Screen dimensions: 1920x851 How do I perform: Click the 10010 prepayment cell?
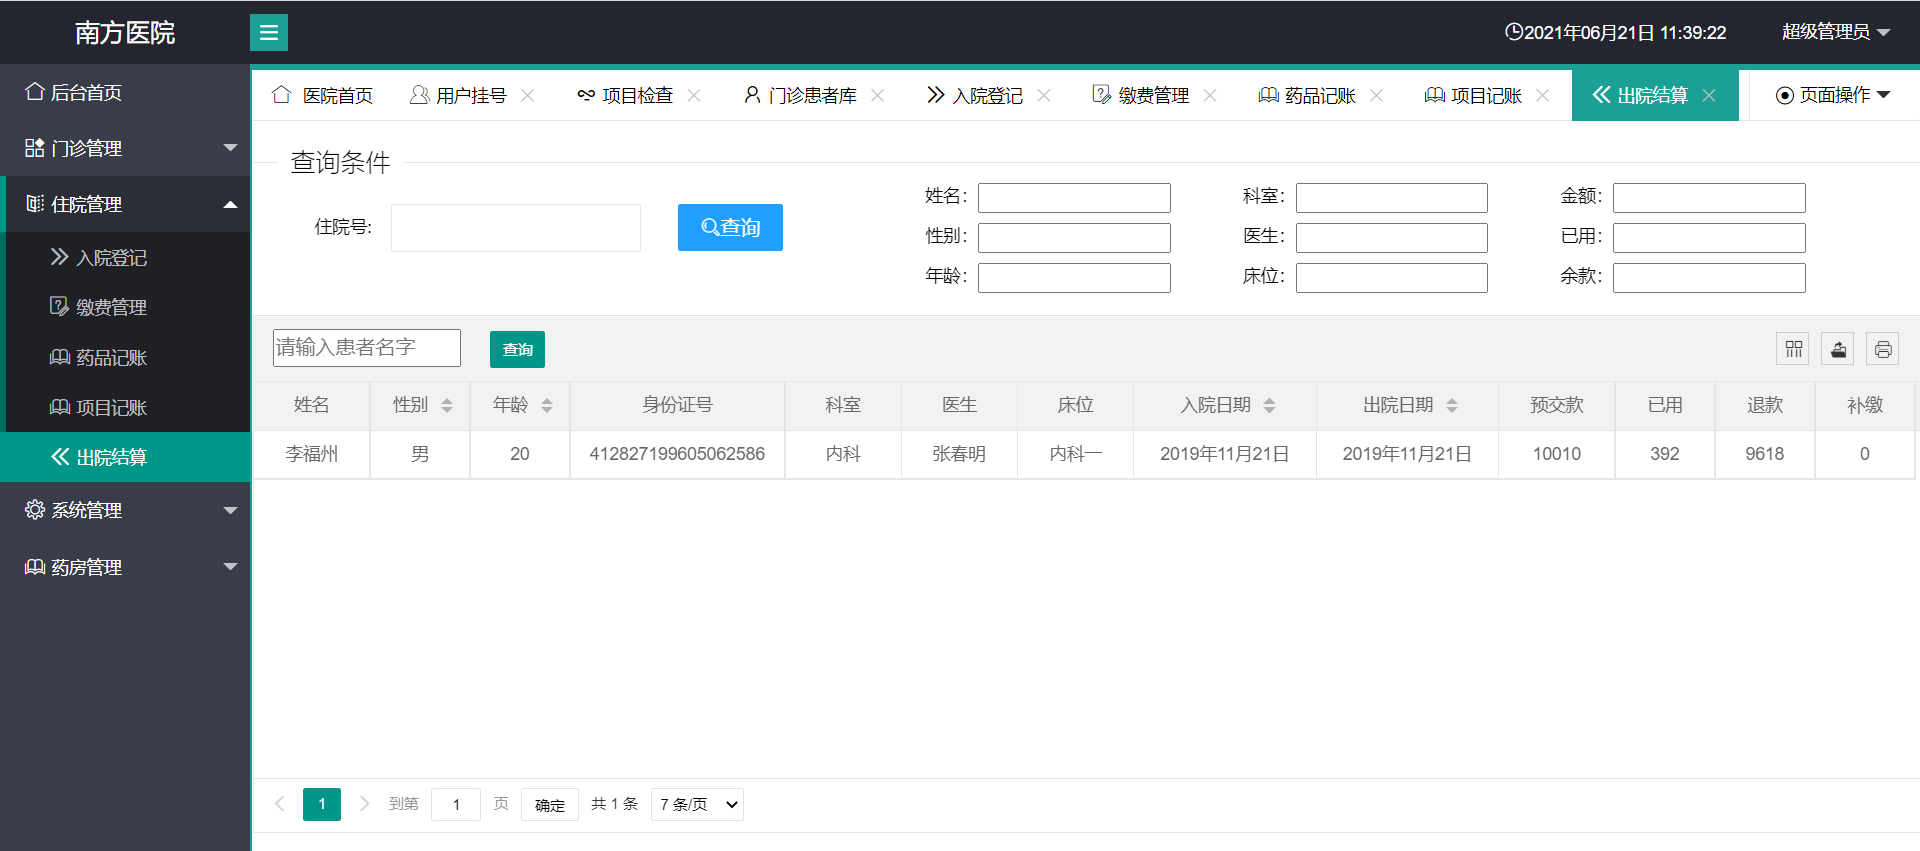1557,454
